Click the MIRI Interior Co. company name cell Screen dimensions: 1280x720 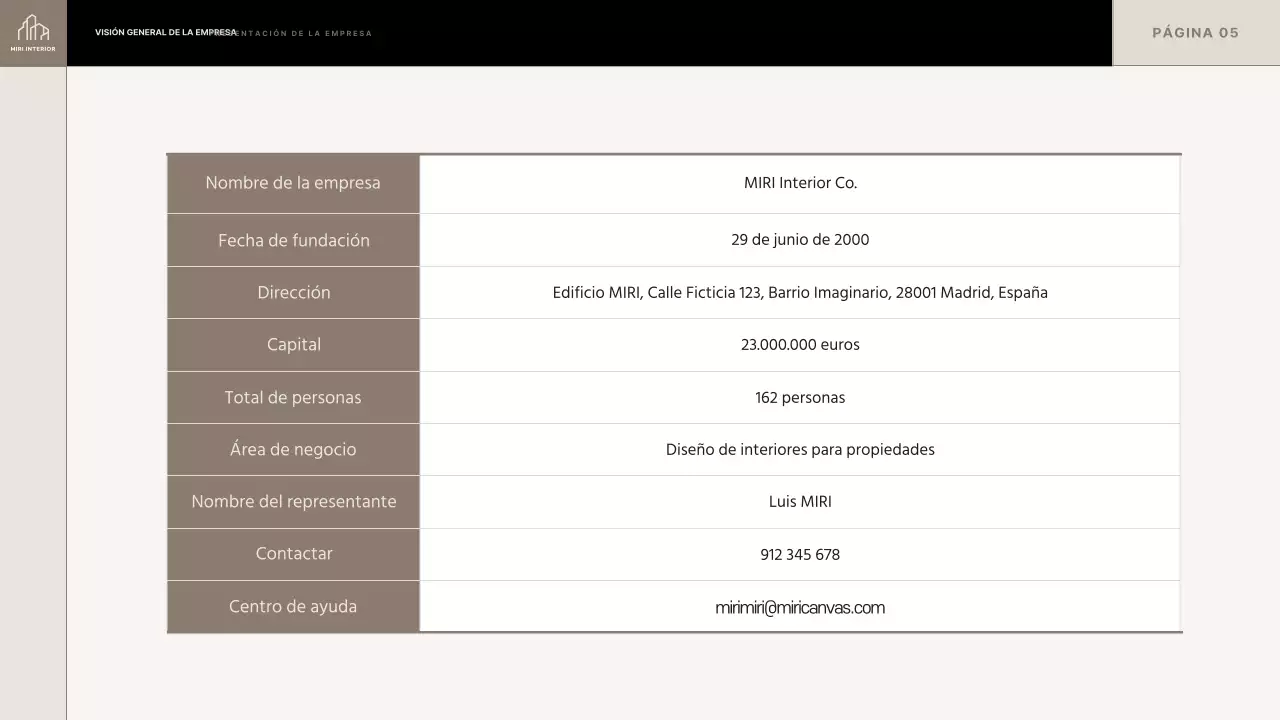tap(800, 183)
